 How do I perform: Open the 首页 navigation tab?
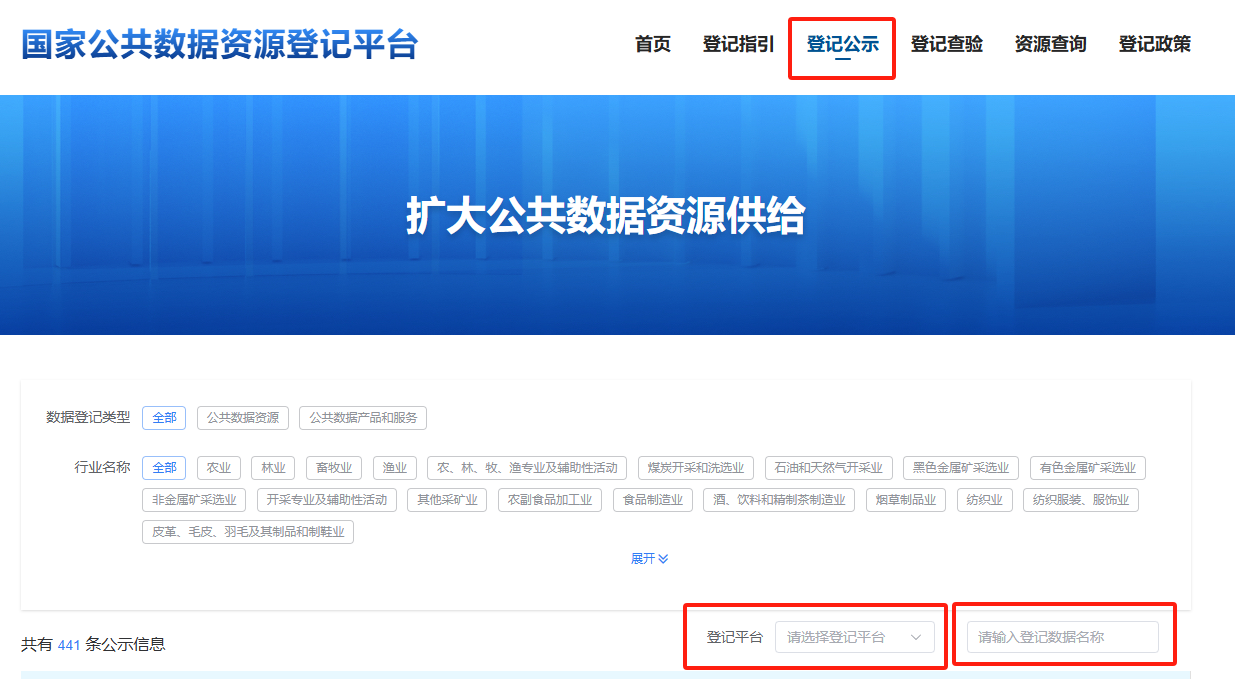[x=652, y=44]
